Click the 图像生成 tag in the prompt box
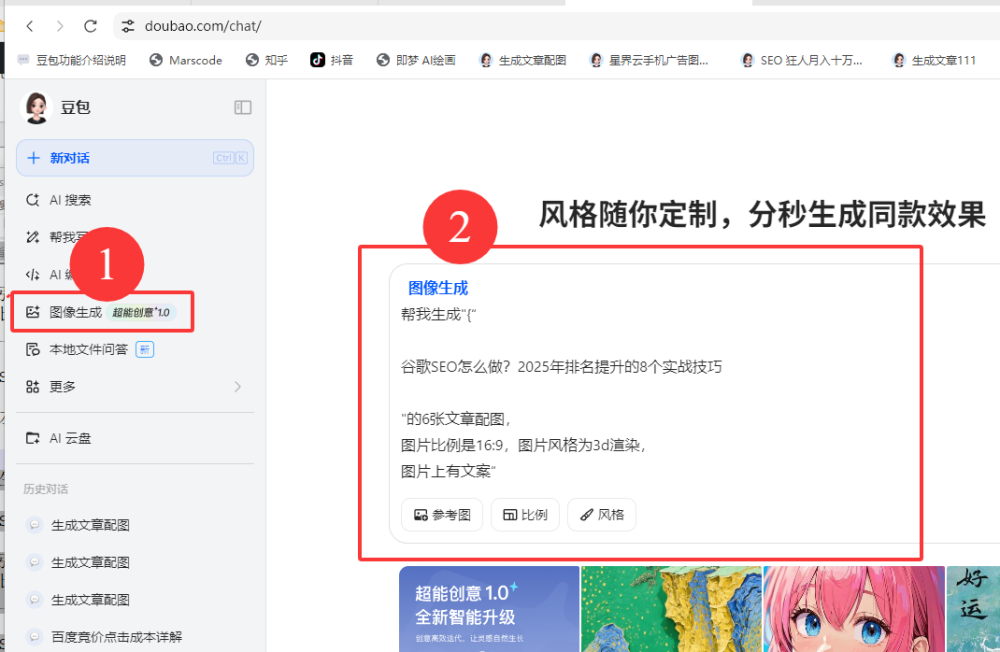1000x652 pixels. click(x=438, y=288)
